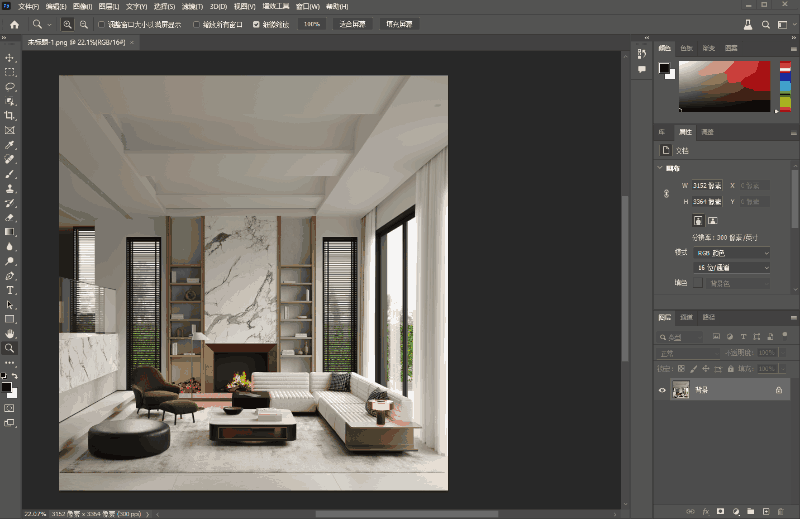Screen dimensions: 800x519
Task: Select the Move tool
Action: (10, 58)
